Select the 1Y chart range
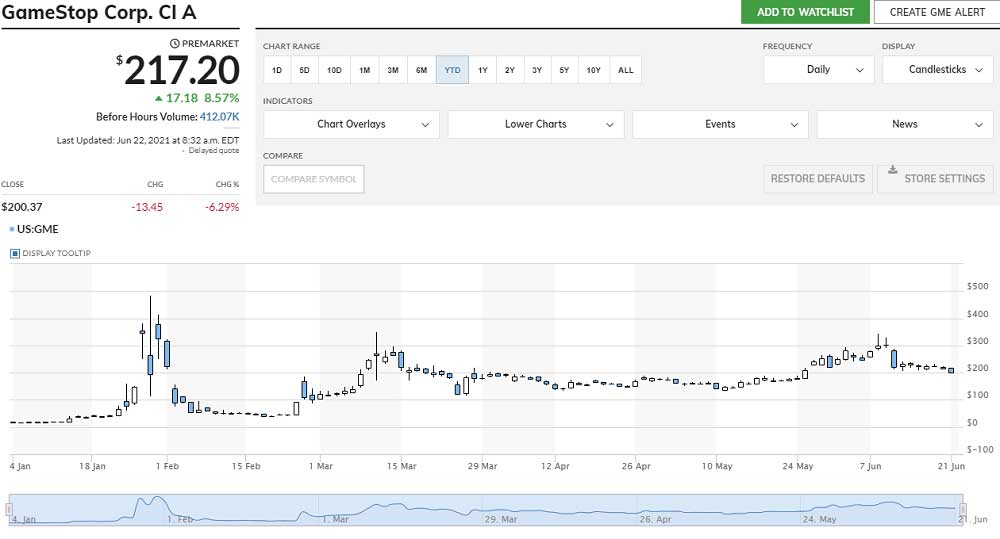This screenshot has height=539, width=1000. [483, 70]
